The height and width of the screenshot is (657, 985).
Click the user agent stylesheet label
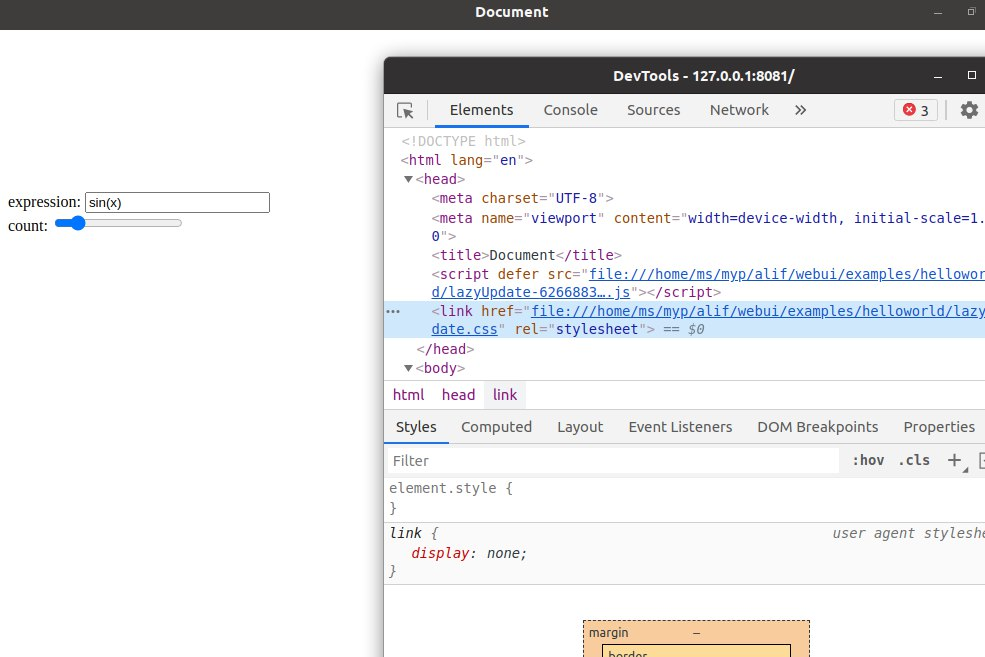tap(908, 533)
